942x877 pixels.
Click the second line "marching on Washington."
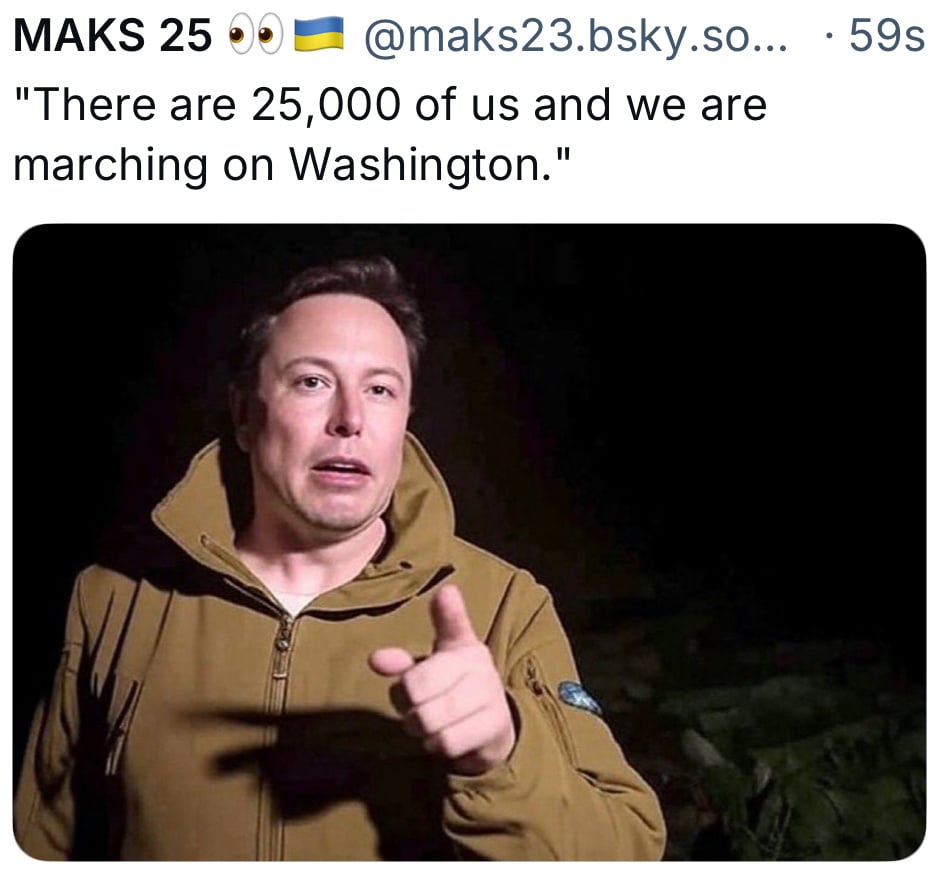pos(291,165)
